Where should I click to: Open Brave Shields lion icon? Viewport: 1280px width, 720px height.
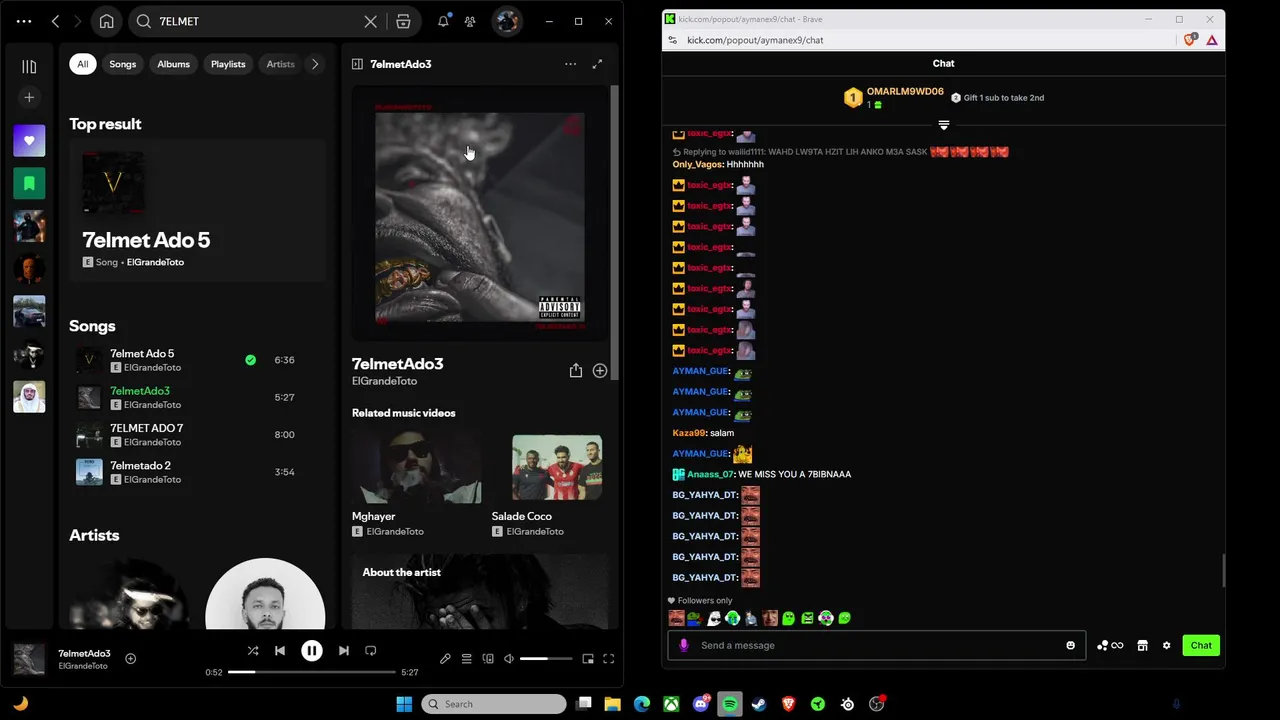click(x=1189, y=40)
